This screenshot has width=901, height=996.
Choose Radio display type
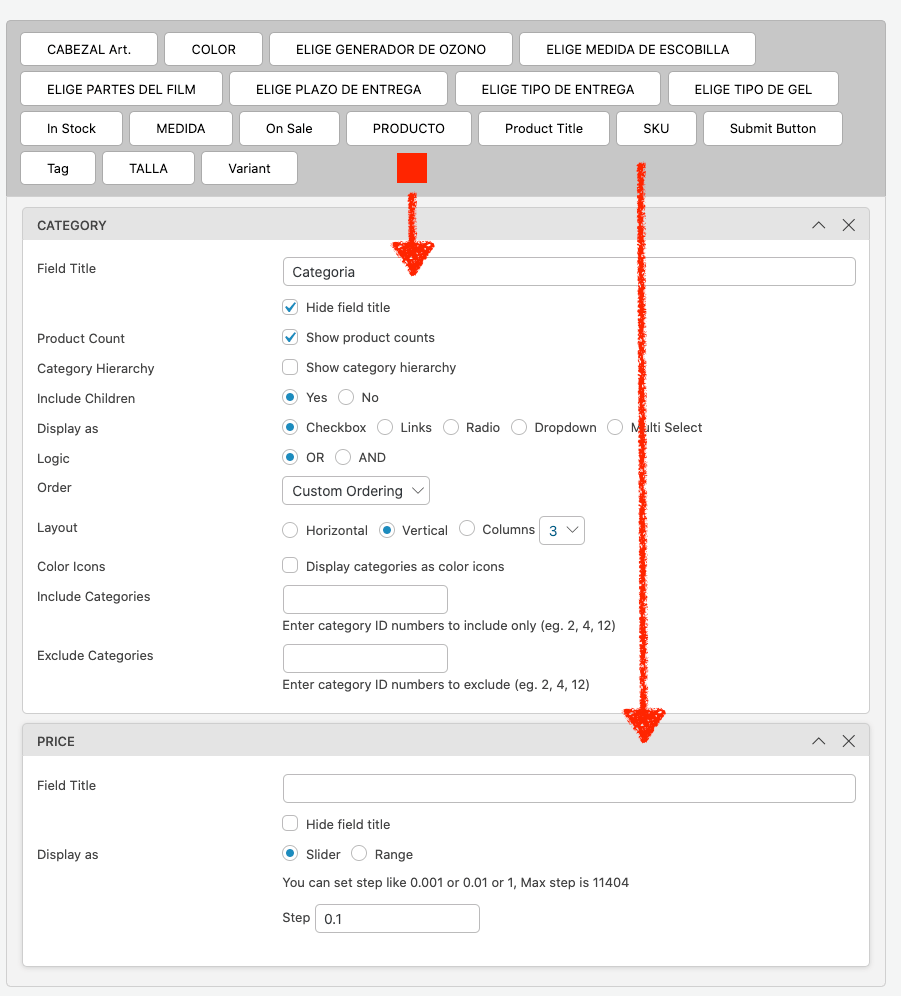point(450,427)
